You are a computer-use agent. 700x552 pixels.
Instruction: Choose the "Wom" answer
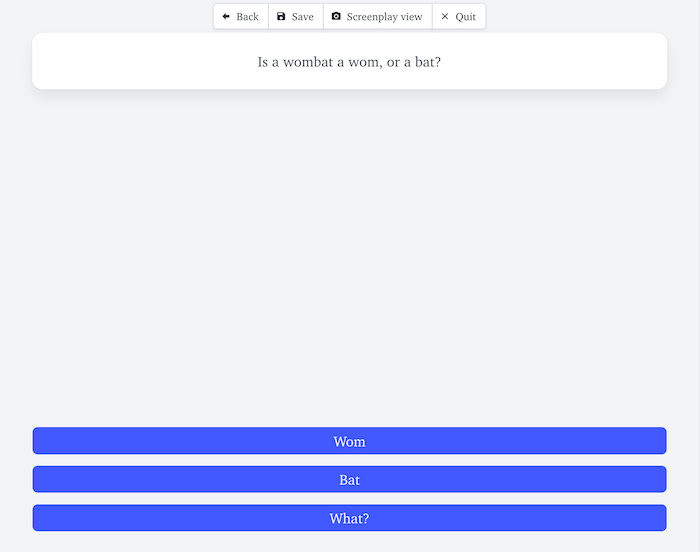349,441
